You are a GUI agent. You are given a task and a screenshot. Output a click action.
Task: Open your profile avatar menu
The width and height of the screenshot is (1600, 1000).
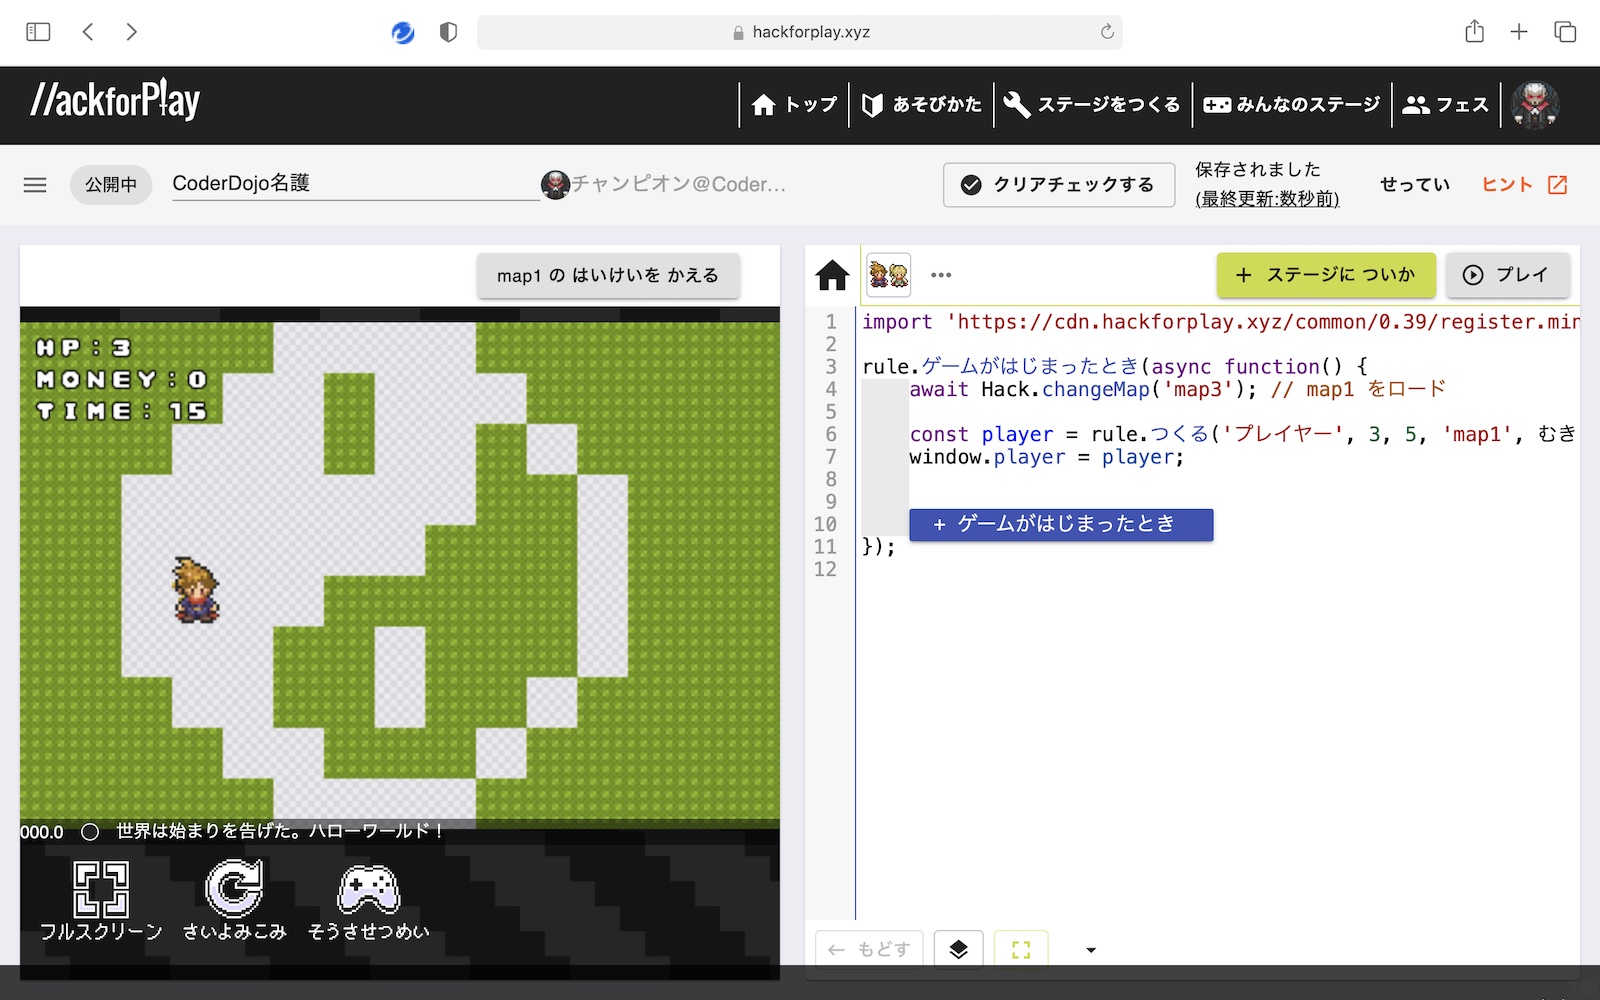tap(1537, 104)
